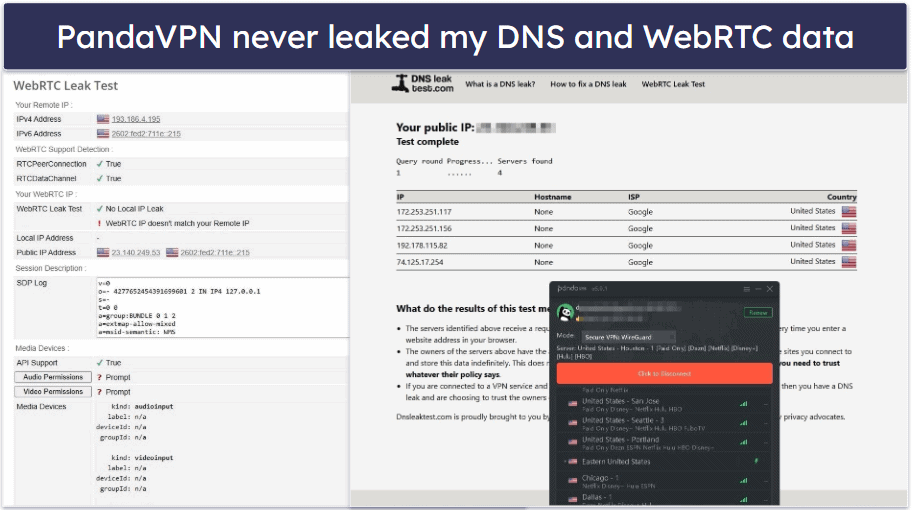
Task: Click the IPv4 address 193.186.4.195 link
Action: click(136, 119)
